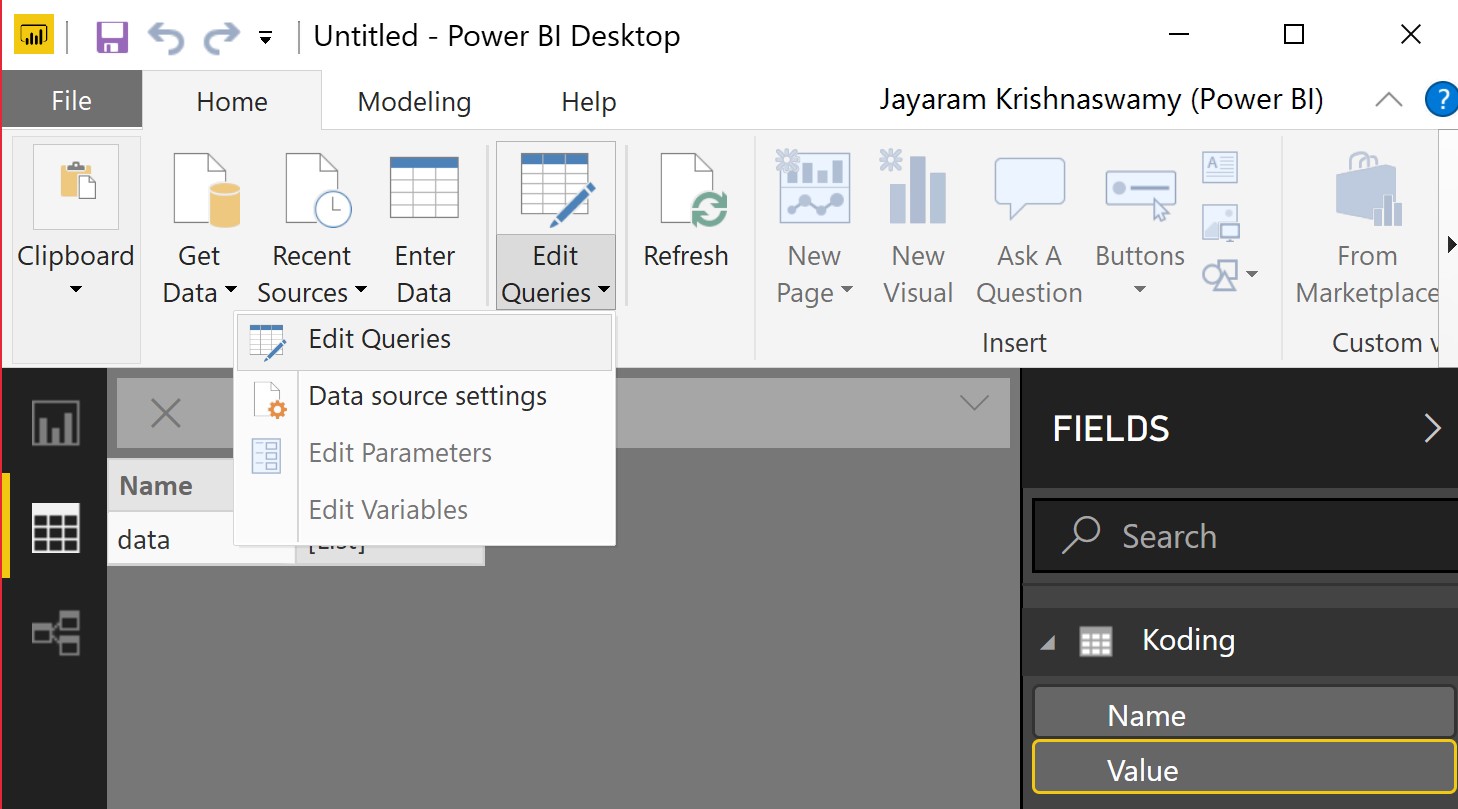This screenshot has height=809, width=1458.
Task: Undo the last action
Action: 165,34
